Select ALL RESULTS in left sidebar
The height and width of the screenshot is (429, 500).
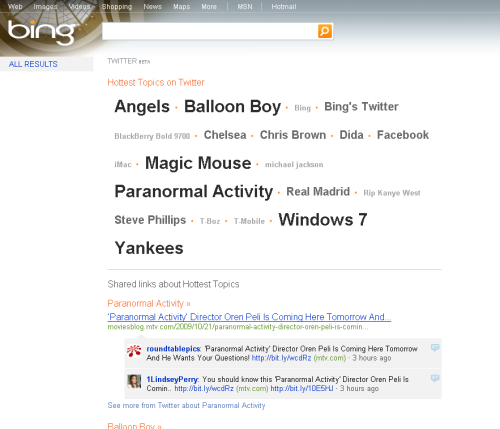click(x=33, y=64)
